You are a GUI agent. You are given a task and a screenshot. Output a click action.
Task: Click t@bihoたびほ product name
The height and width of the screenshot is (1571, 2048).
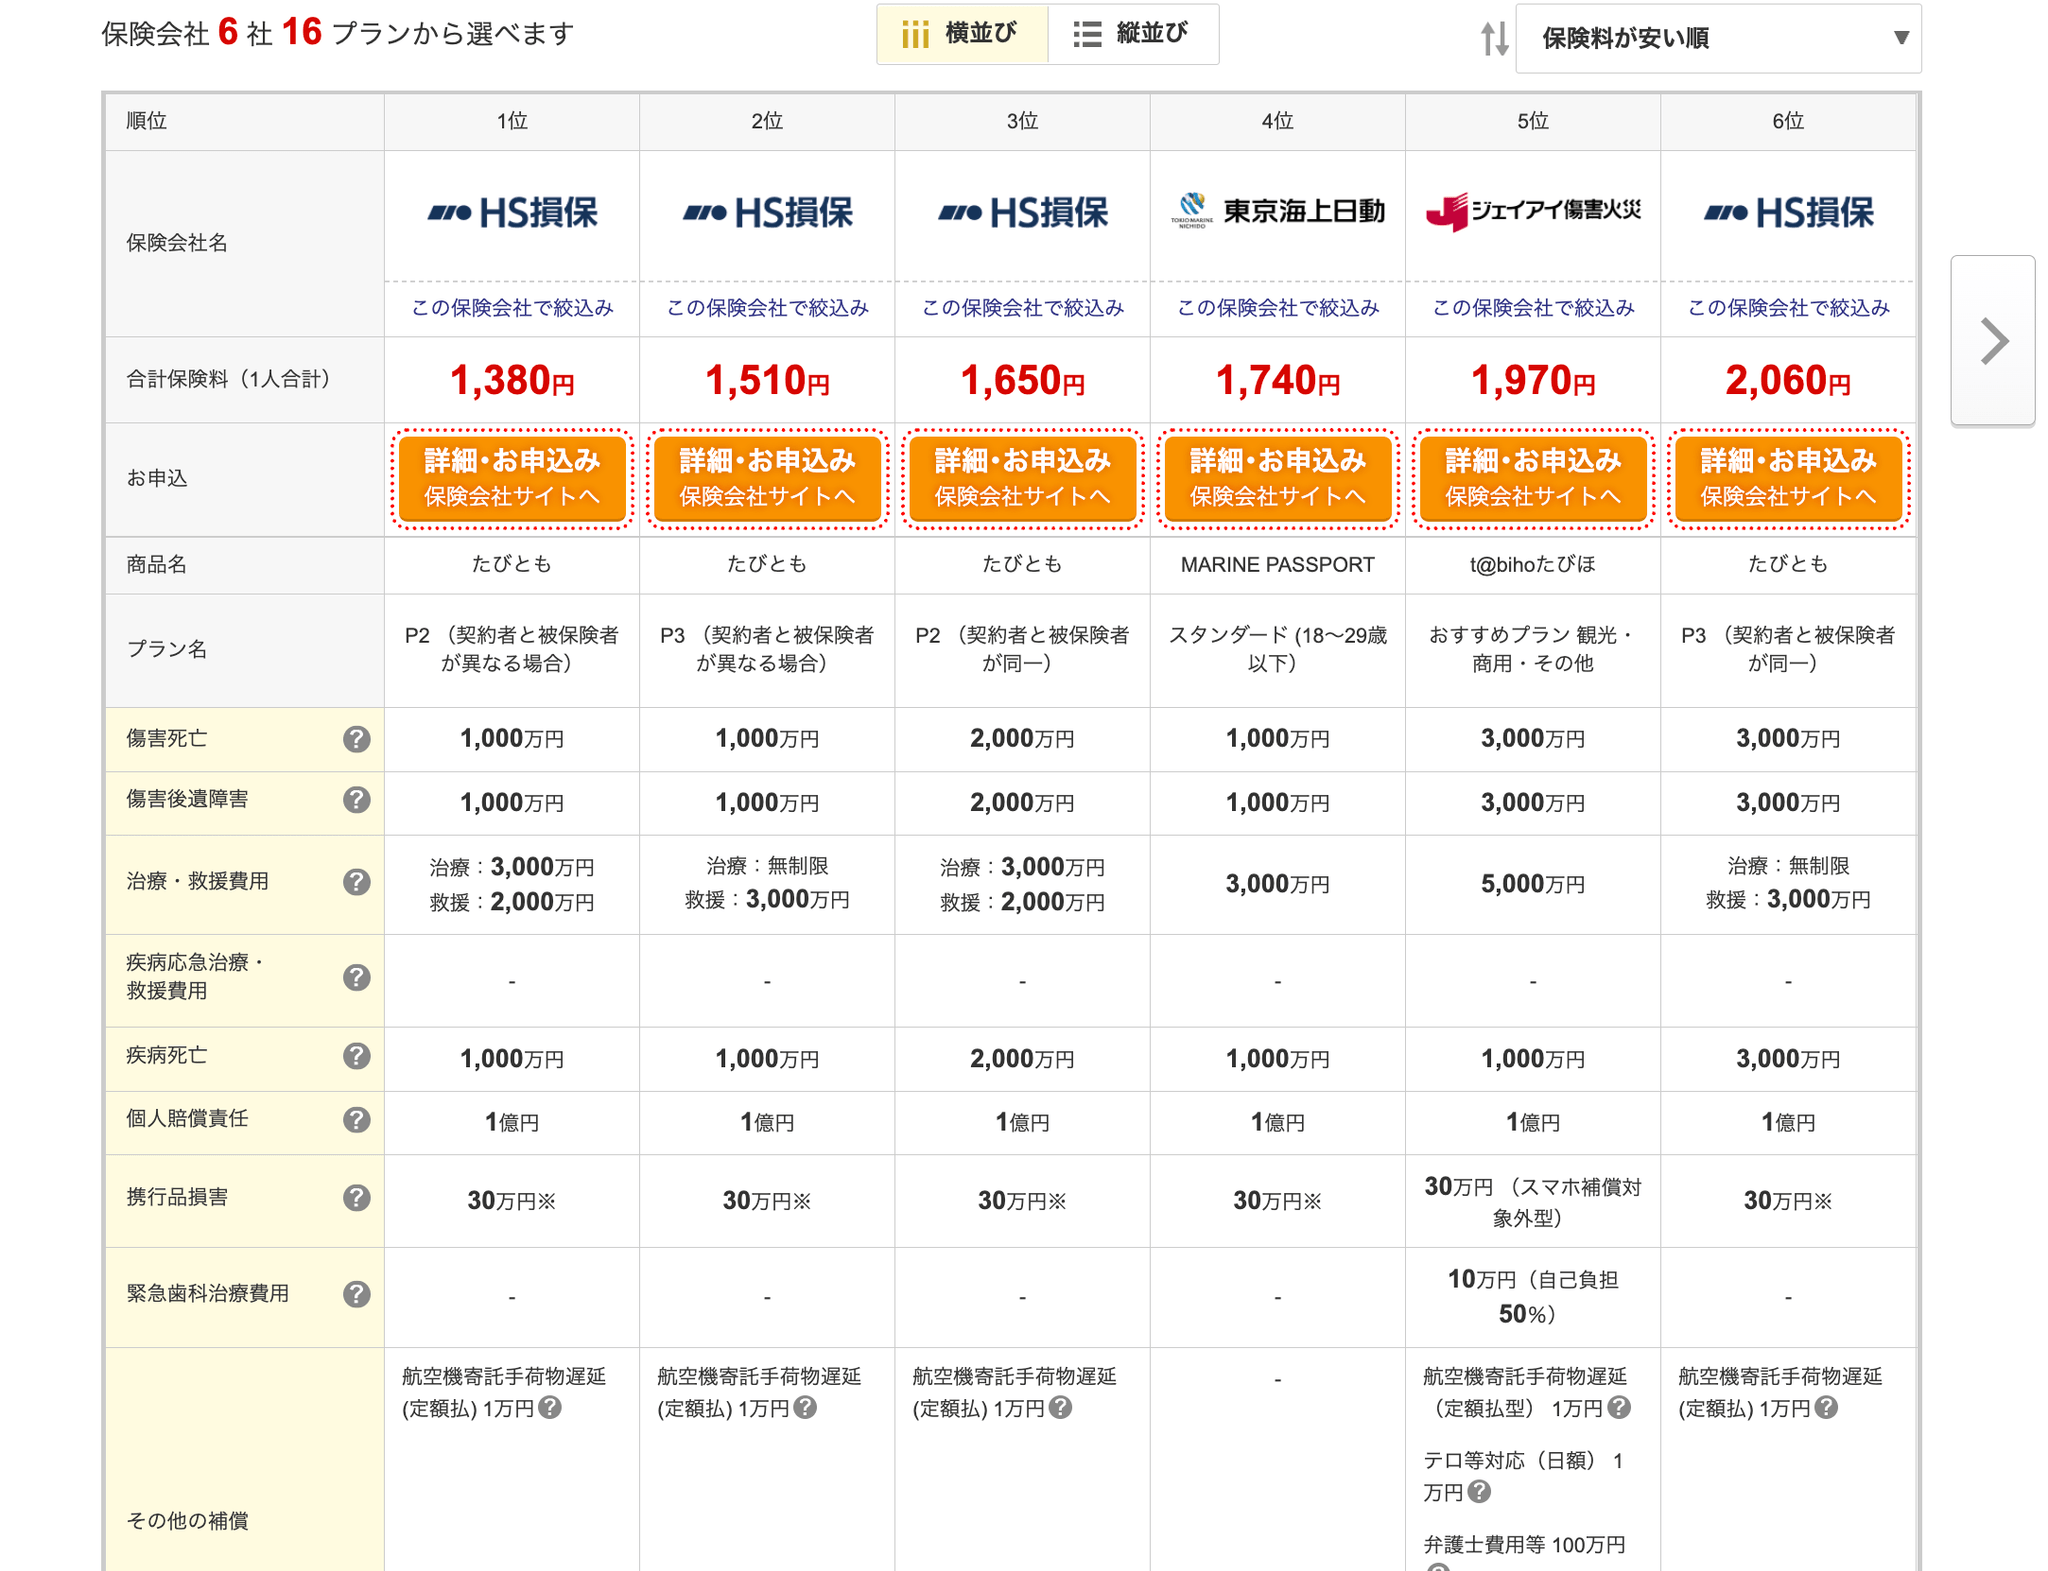[x=1533, y=565]
